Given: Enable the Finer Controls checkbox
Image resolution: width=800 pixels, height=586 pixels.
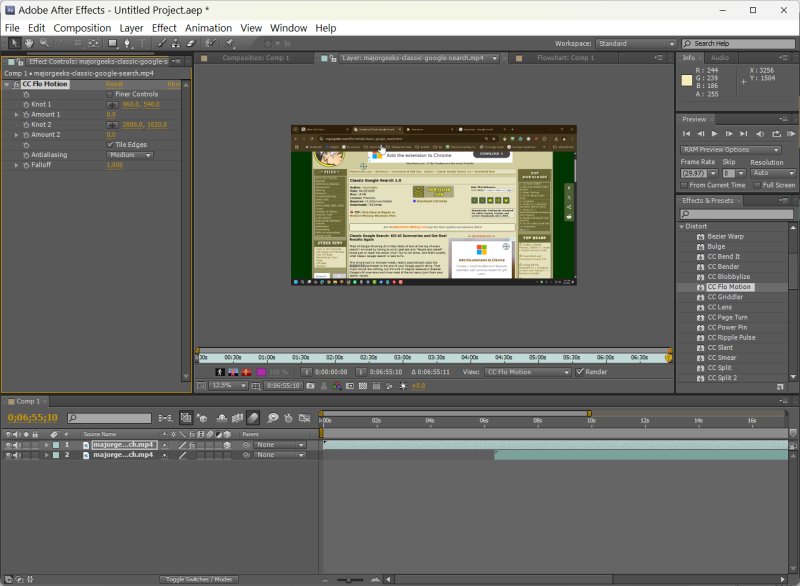Looking at the screenshot, I should click(x=110, y=94).
